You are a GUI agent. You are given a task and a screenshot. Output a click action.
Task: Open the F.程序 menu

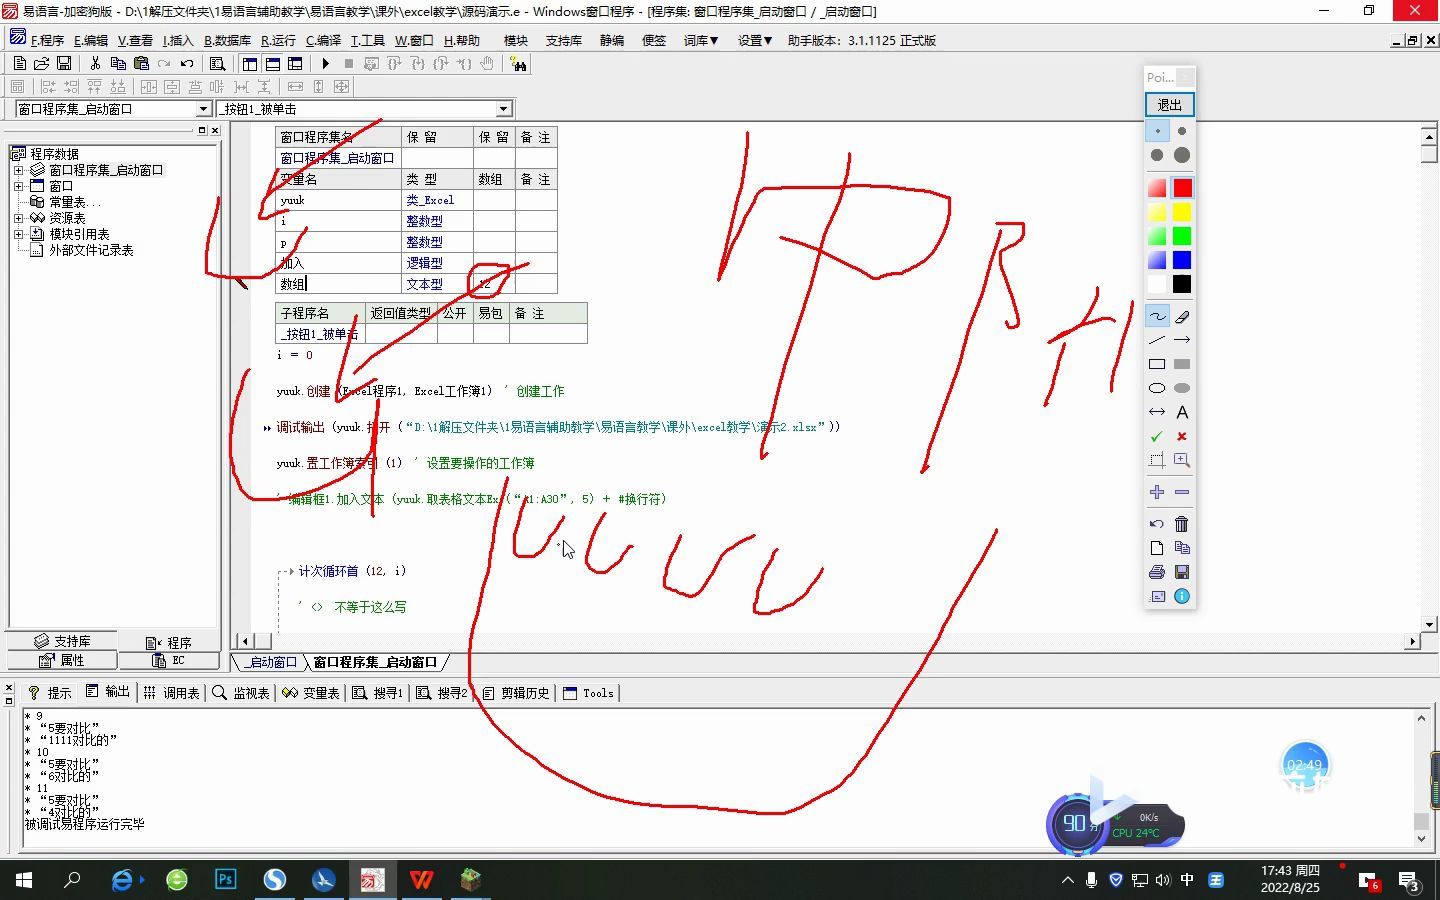tap(46, 41)
